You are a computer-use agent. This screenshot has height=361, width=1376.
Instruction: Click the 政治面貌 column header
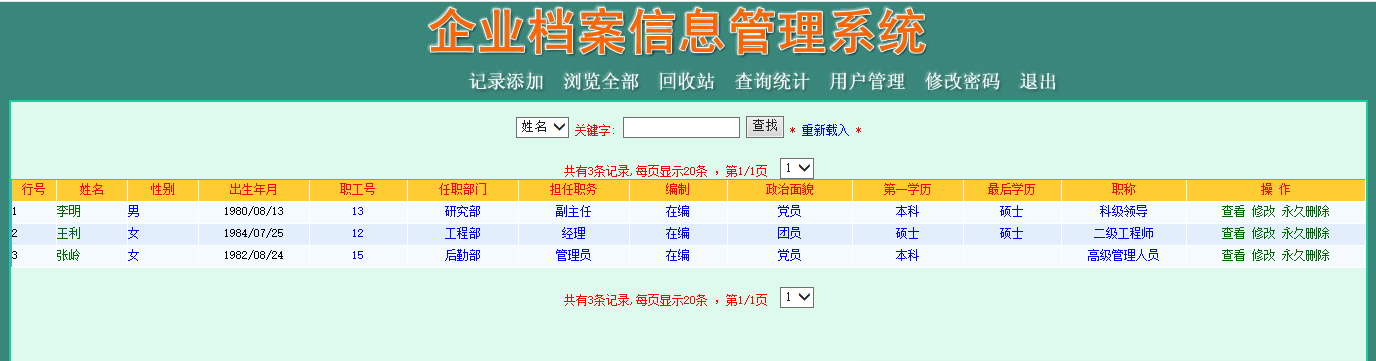click(790, 189)
